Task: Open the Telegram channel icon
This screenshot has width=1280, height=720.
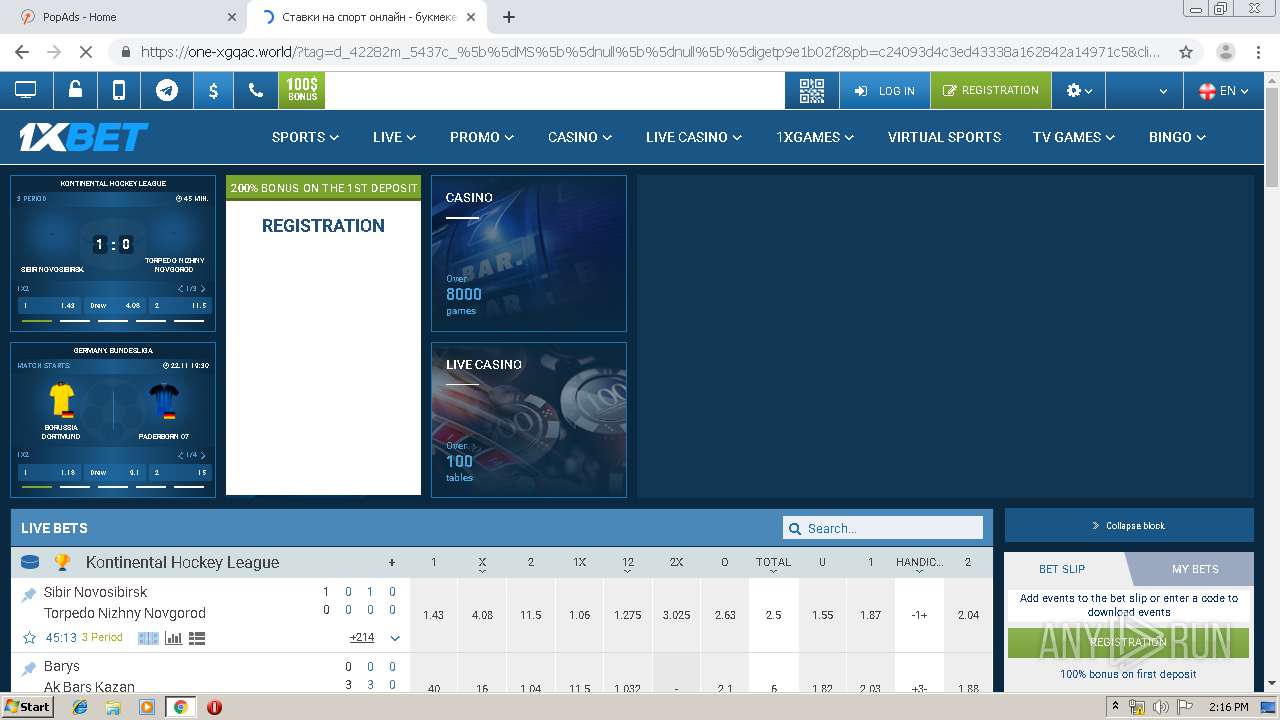Action: (167, 91)
